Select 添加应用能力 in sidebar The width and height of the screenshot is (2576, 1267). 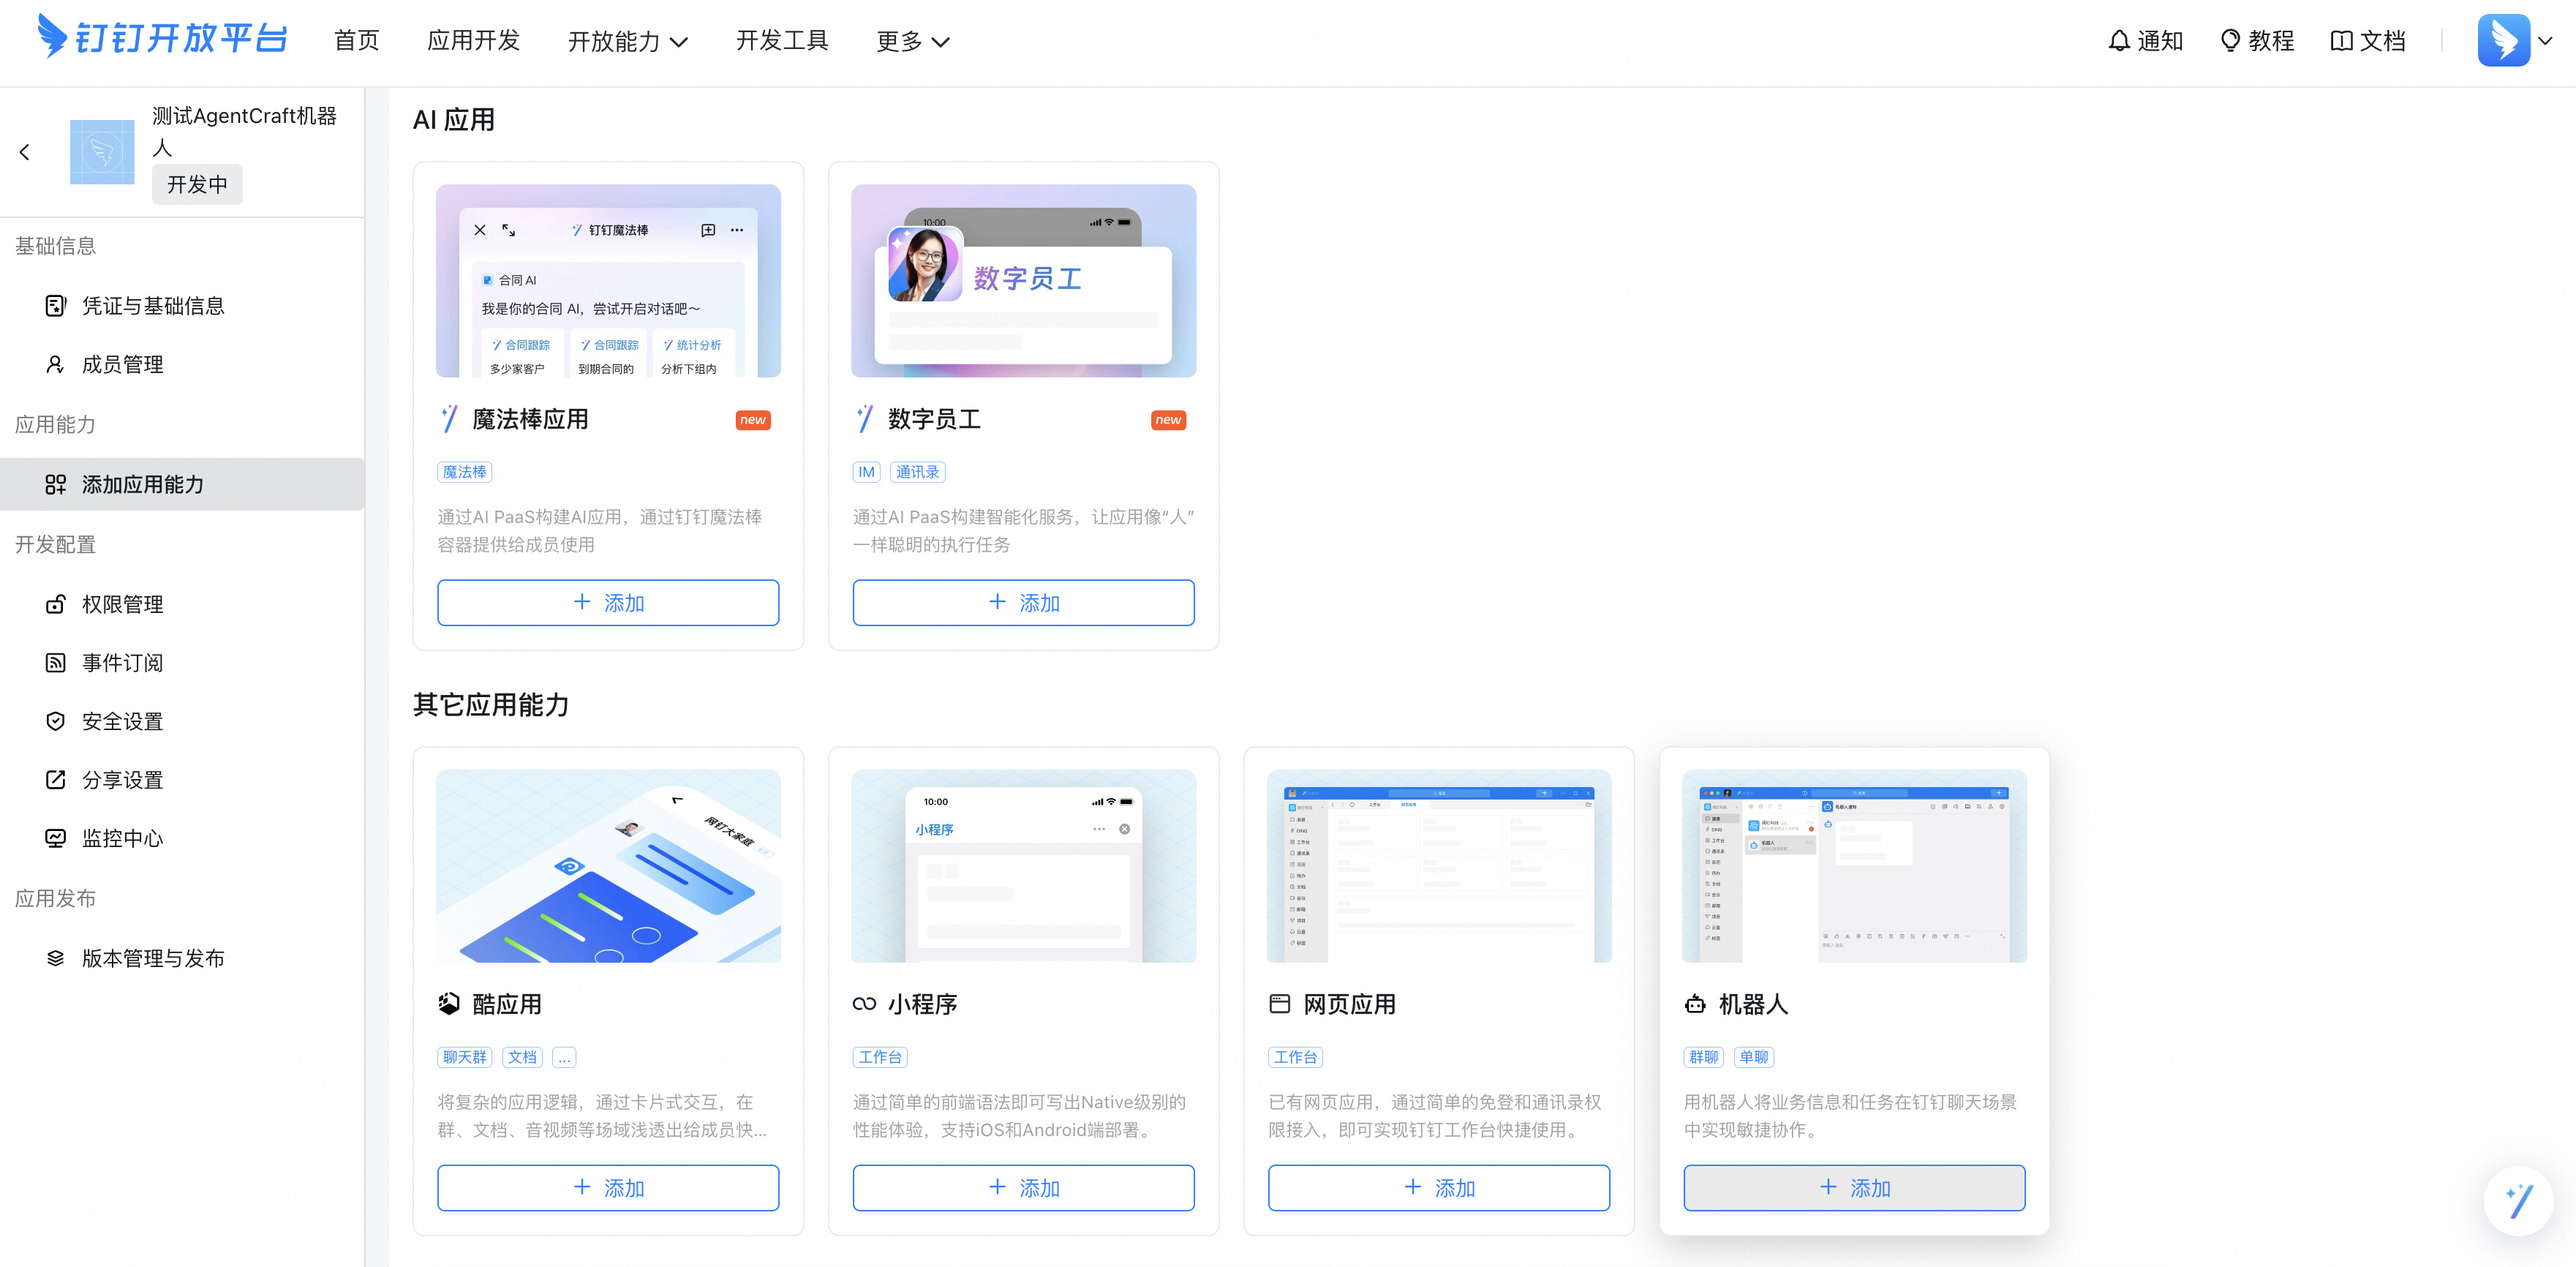click(182, 485)
